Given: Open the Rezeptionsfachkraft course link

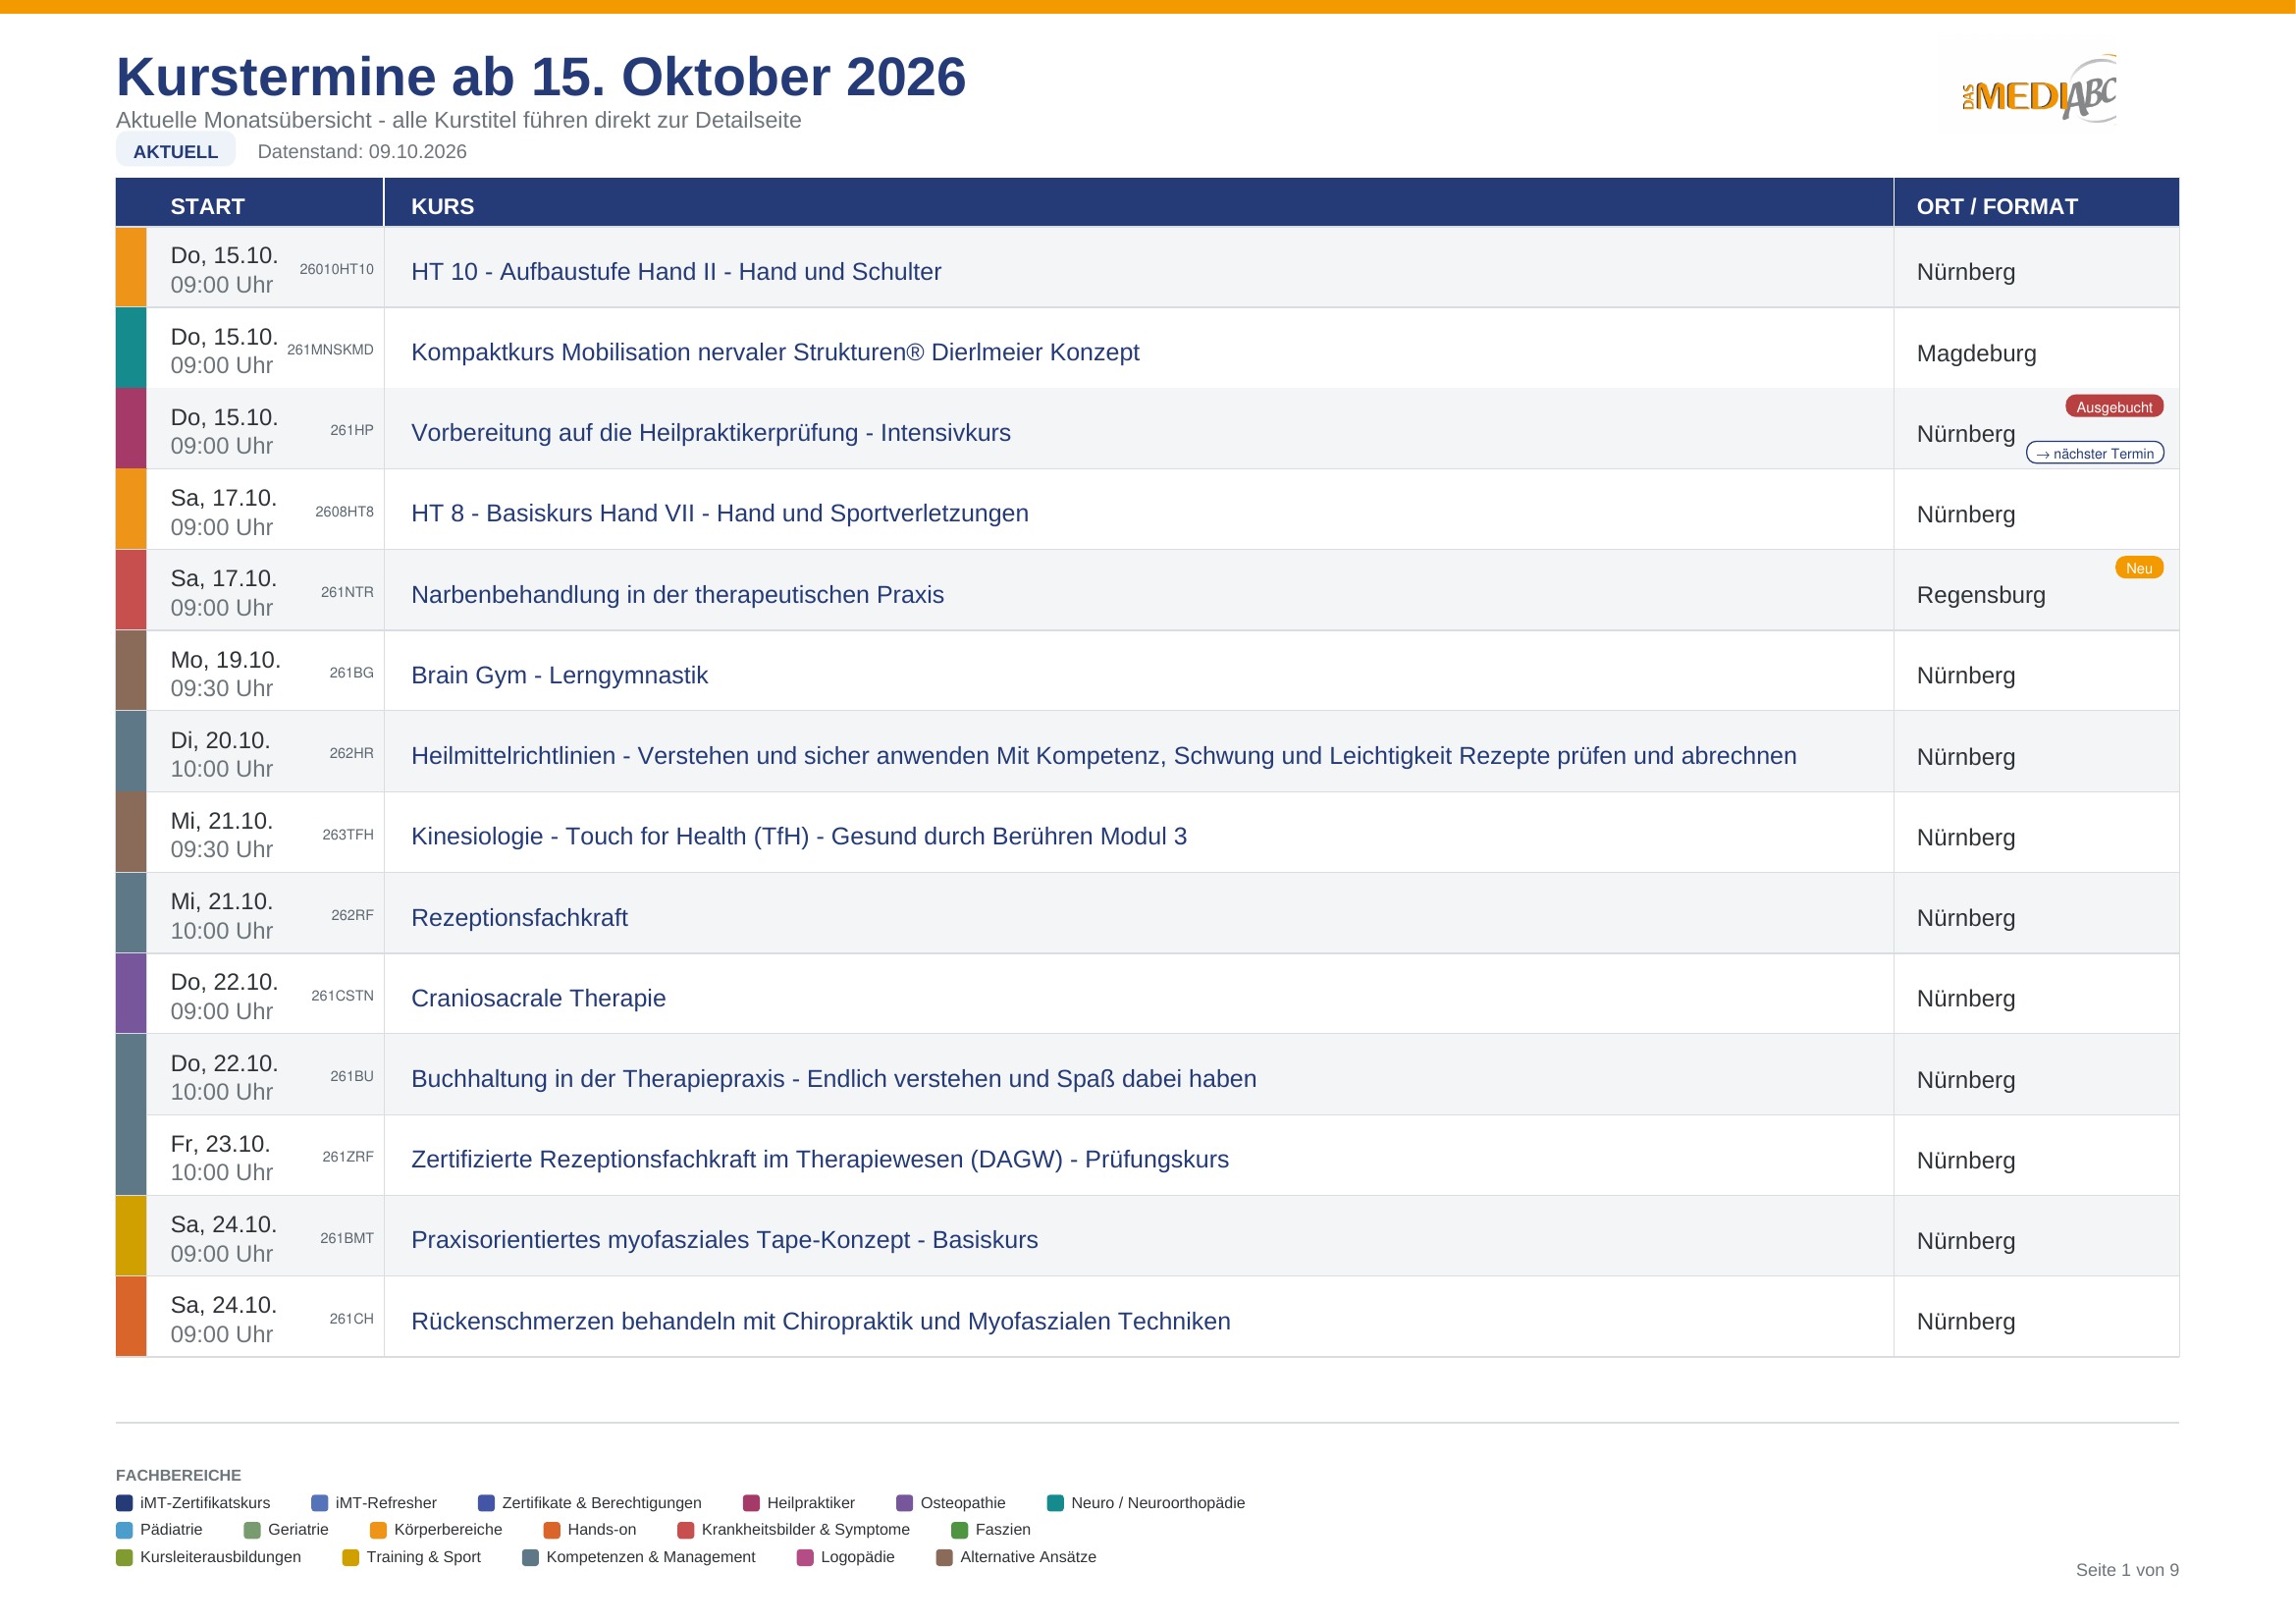Looking at the screenshot, I should point(519,917).
